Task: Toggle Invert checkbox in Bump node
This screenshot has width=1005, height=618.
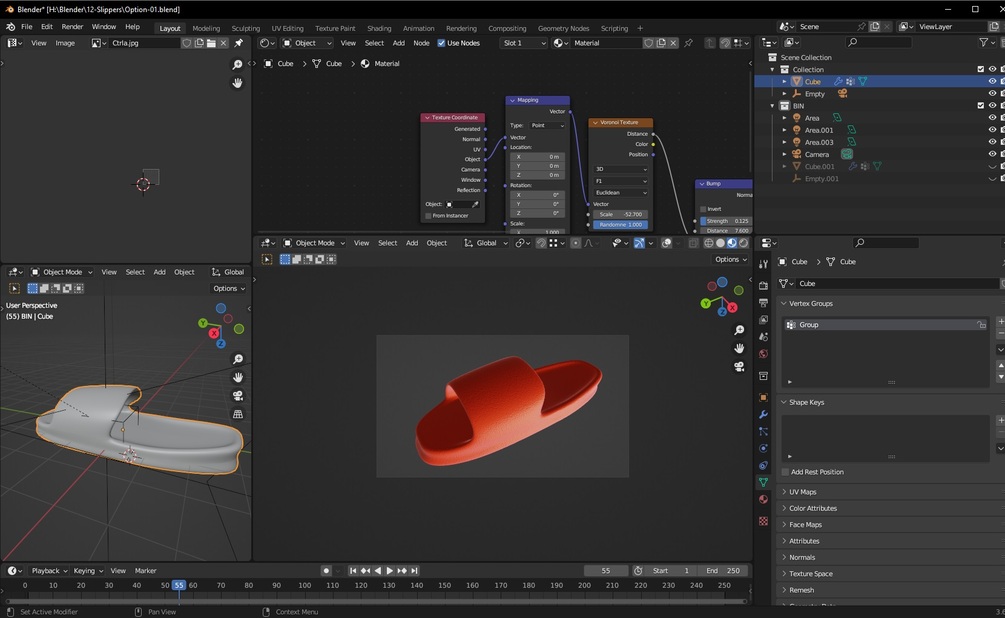Action: tap(703, 209)
